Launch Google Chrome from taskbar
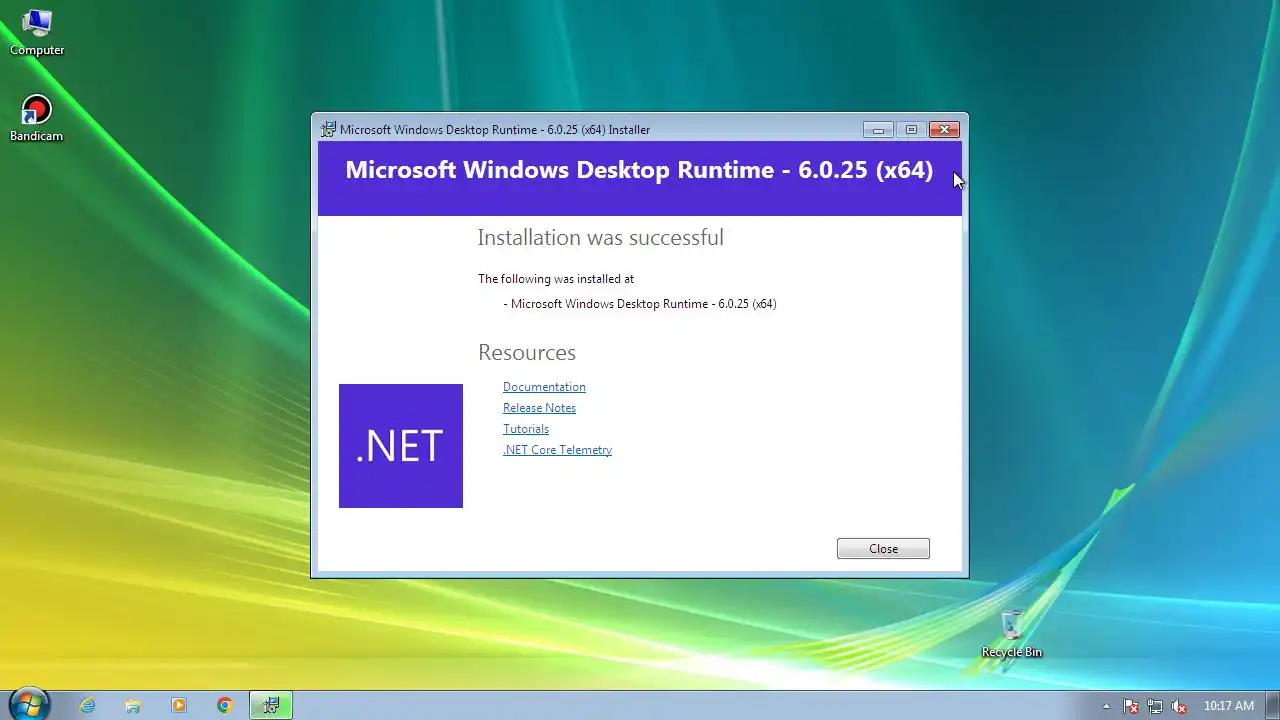 (x=225, y=705)
